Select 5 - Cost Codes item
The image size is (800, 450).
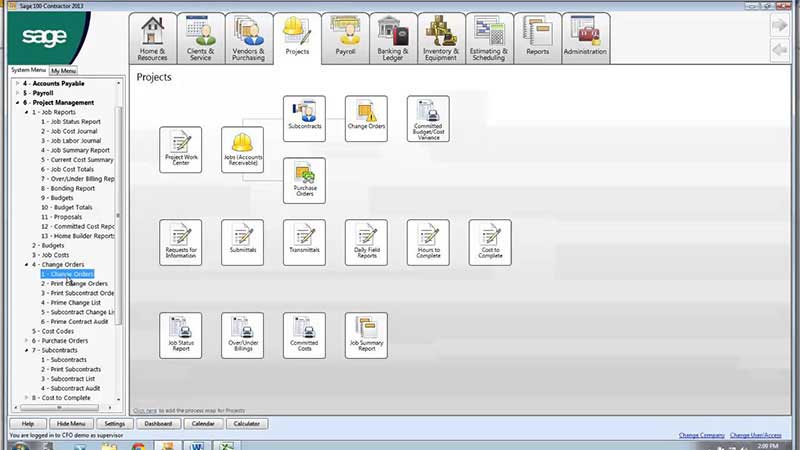[53, 331]
